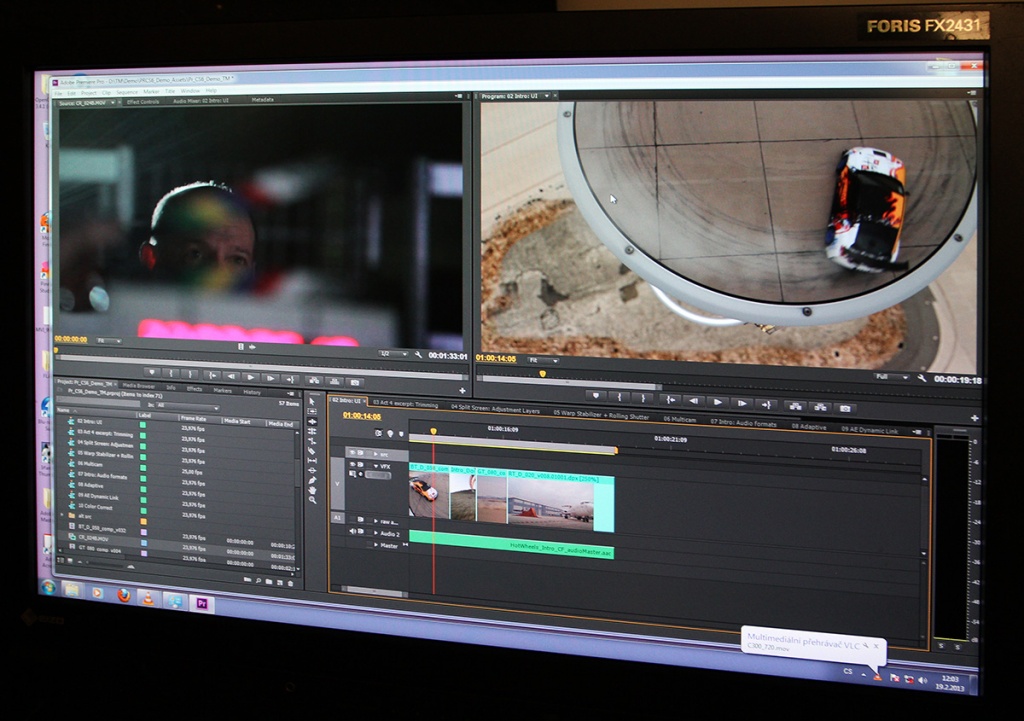This screenshot has width=1024, height=721.
Task: Open Program monitor Full resolution dropdown
Action: tap(892, 377)
